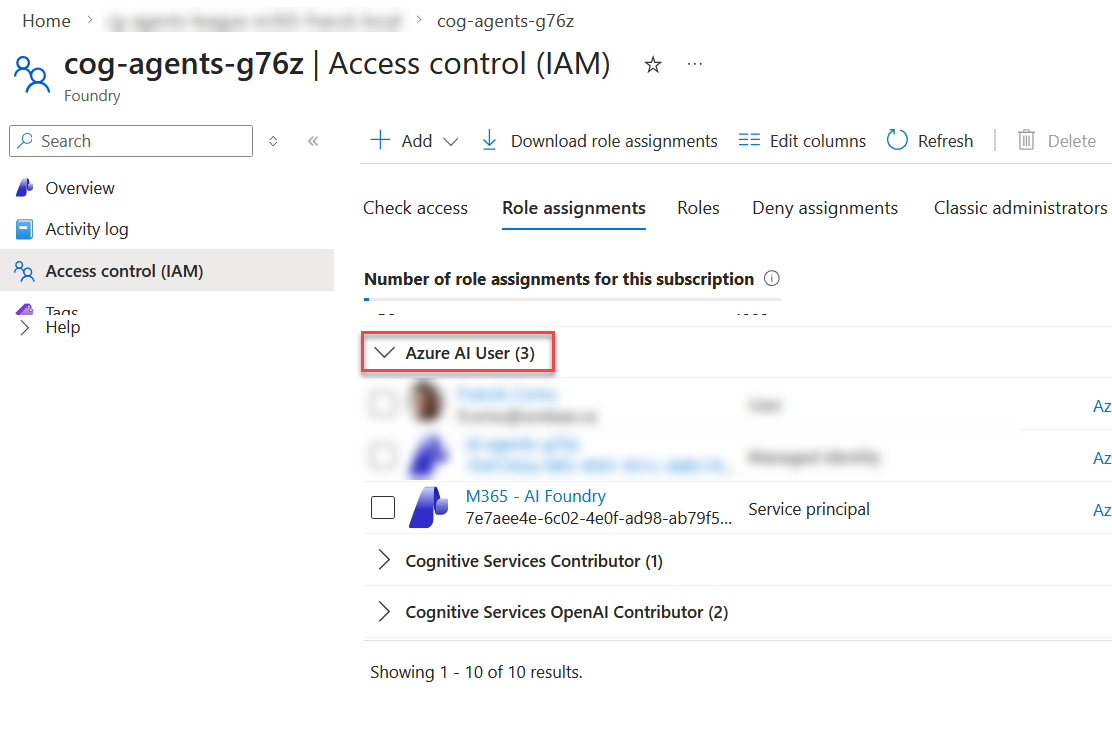Click the favorite star icon
The height and width of the screenshot is (730, 1112).
click(653, 65)
